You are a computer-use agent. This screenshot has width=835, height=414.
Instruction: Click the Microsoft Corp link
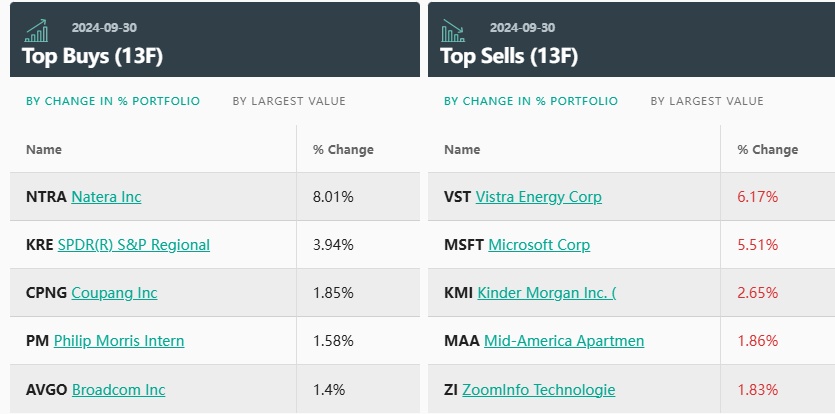[x=539, y=245]
